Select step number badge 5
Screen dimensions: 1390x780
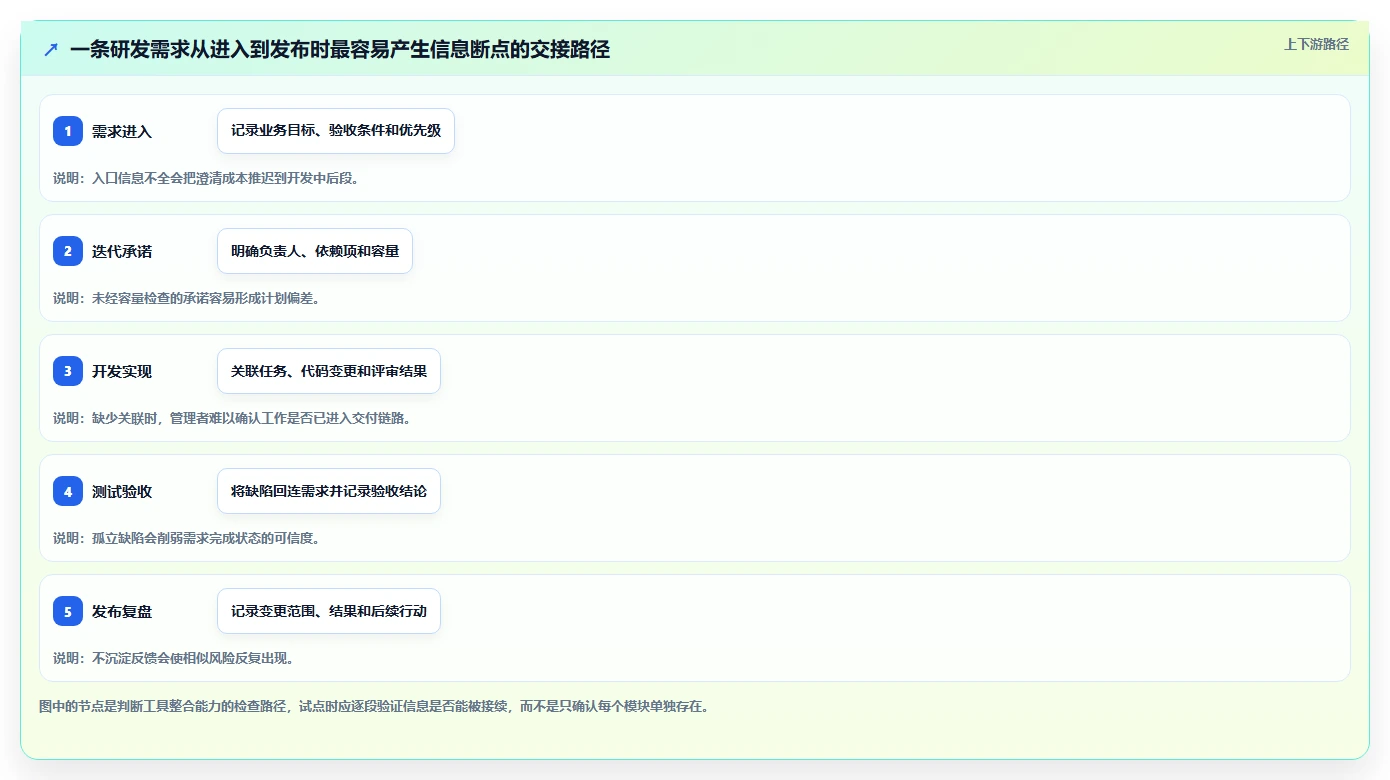(x=68, y=611)
